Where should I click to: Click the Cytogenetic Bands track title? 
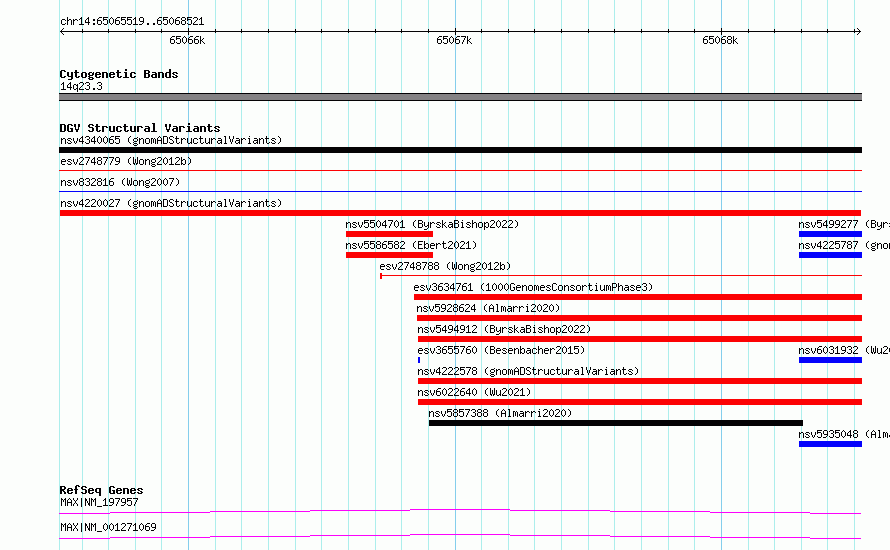click(119, 74)
